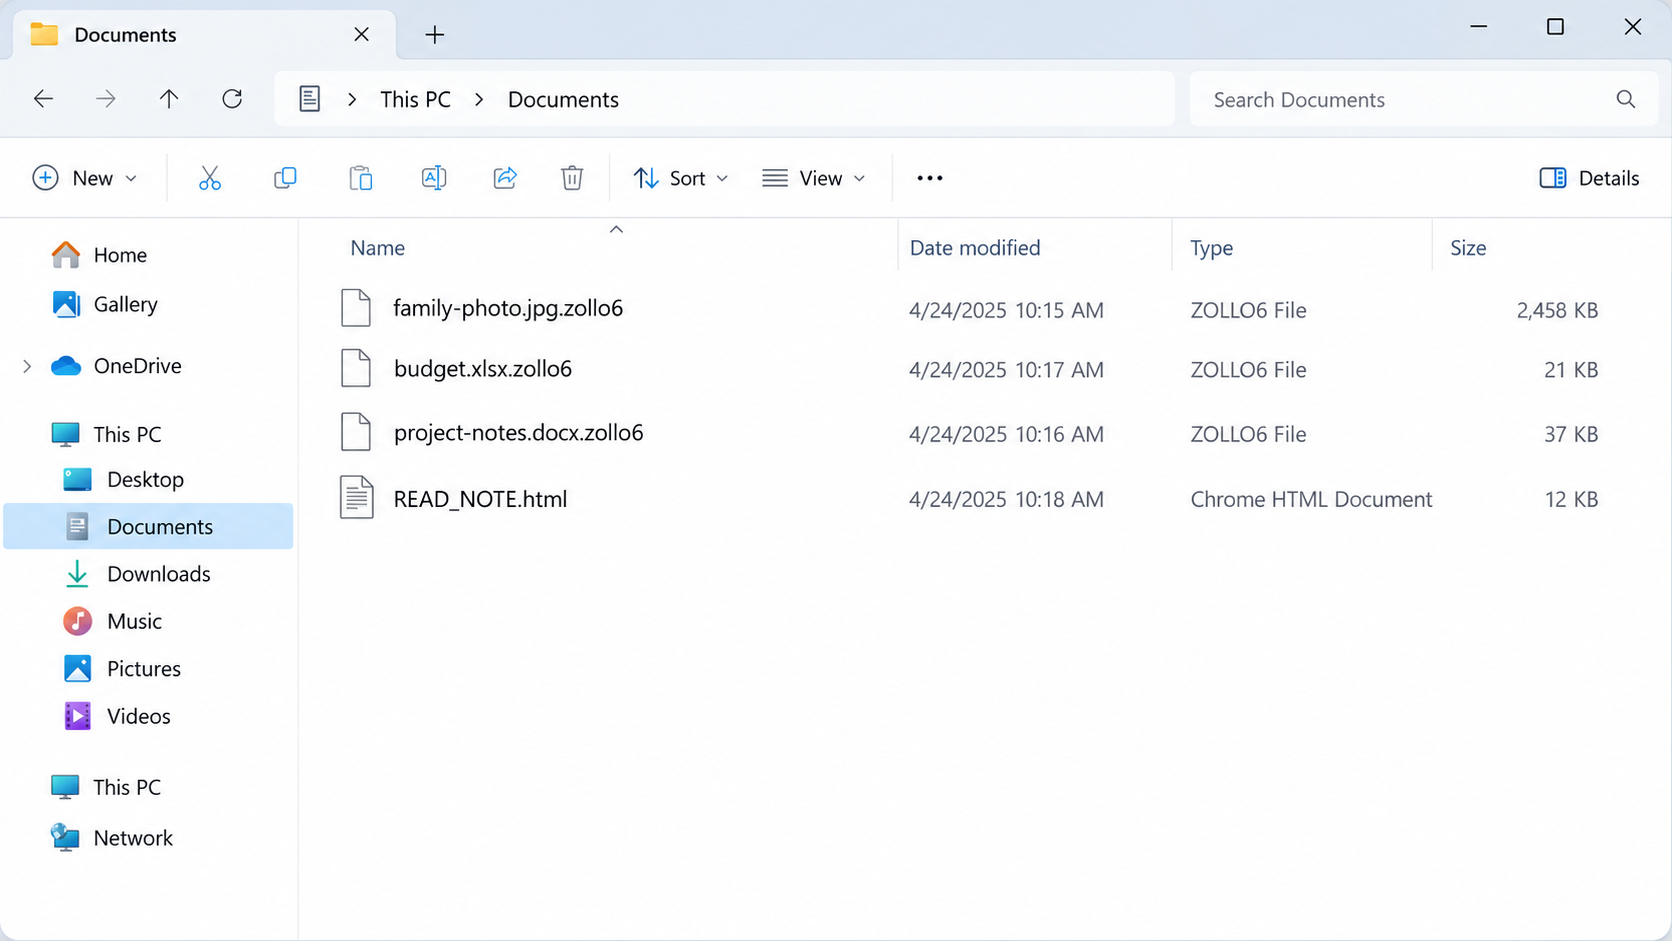Go forward with the right arrow button
Viewport: 1672px width, 941px height.
[106, 99]
